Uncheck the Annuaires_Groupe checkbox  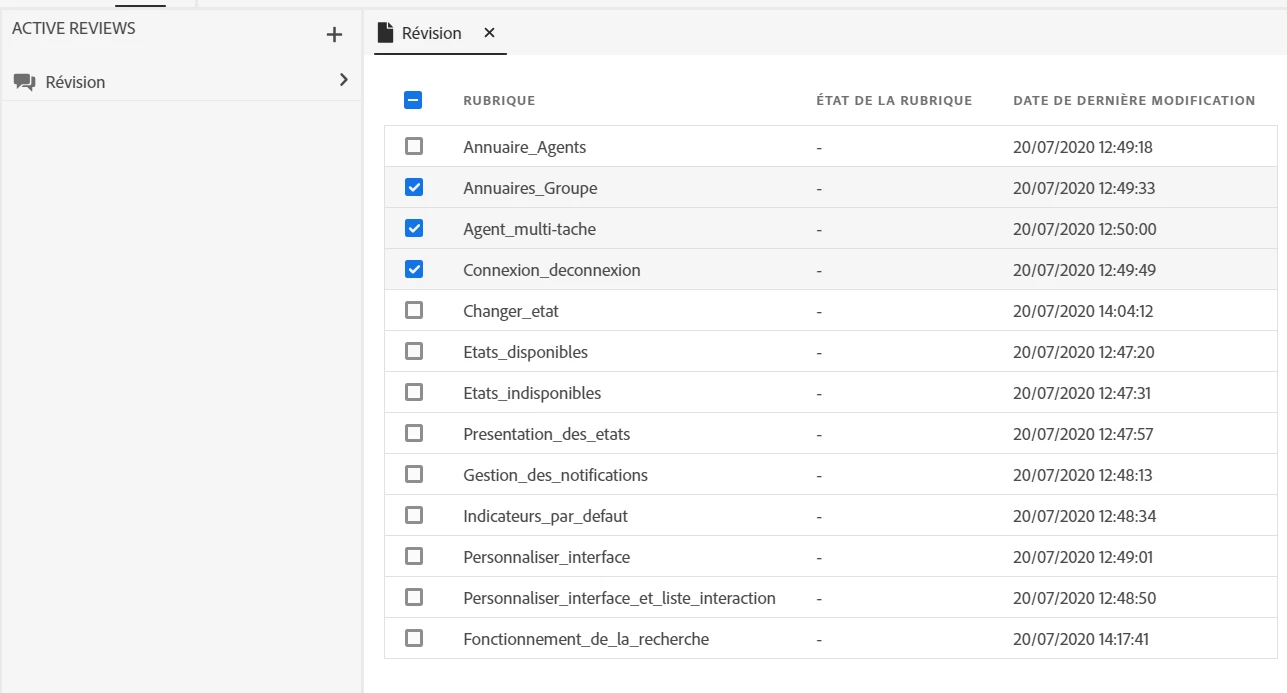414,188
